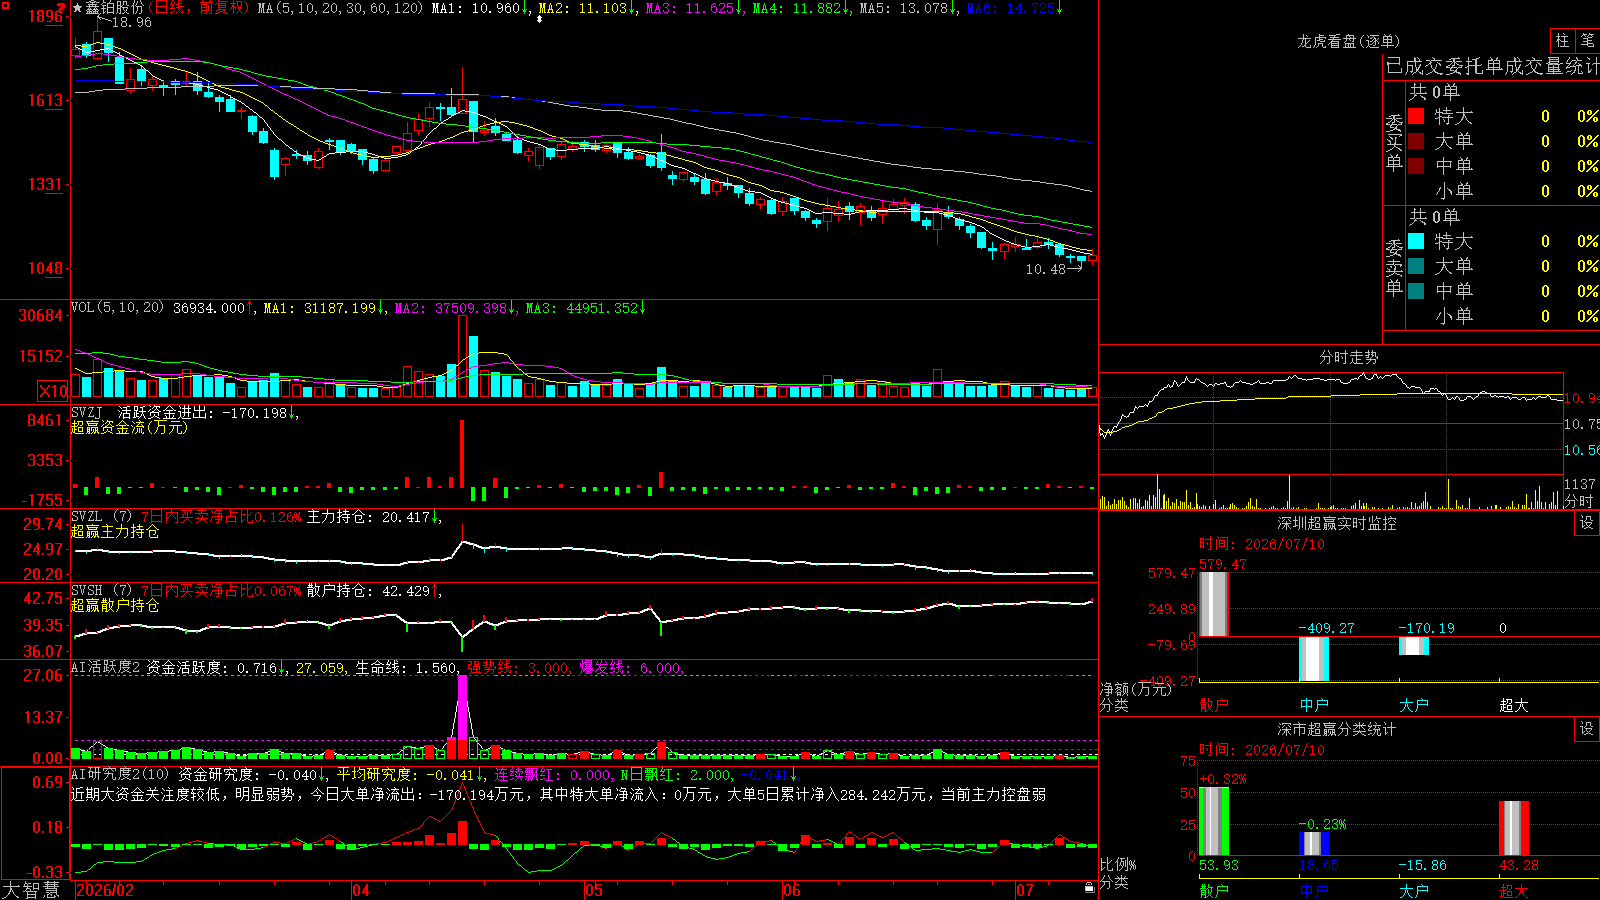The image size is (1600, 900).
Task: Switch to 柱 bar view
Action: pyautogui.click(x=1562, y=40)
